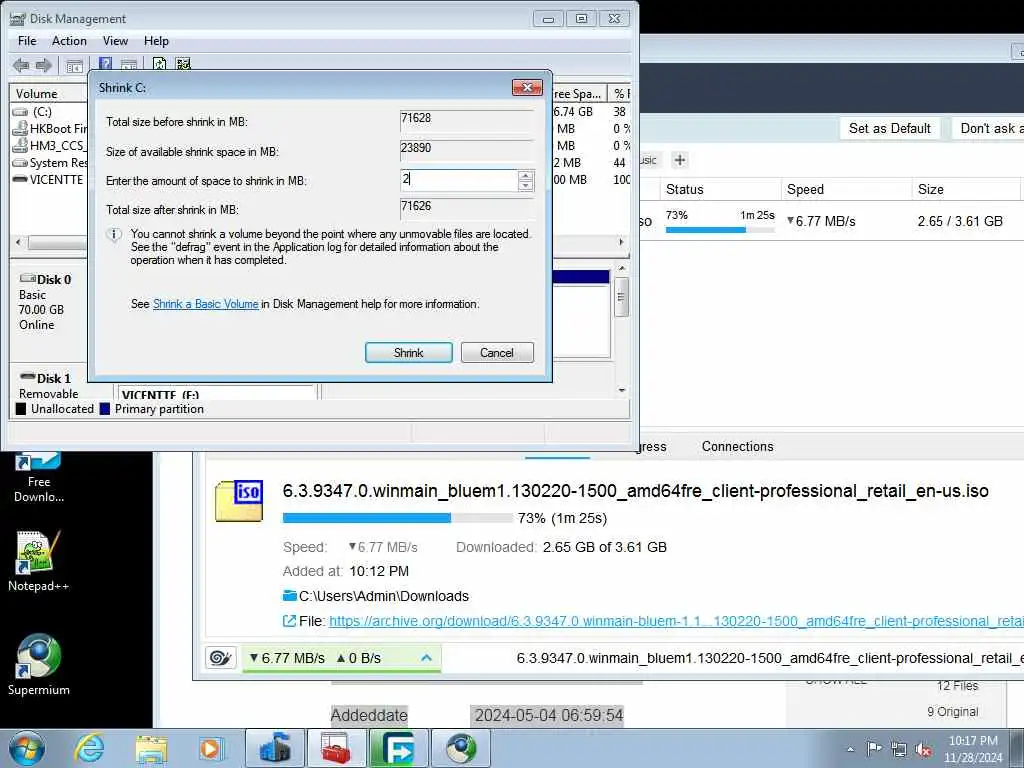Click the network tray icon
1024x768 pixels.
(899, 749)
